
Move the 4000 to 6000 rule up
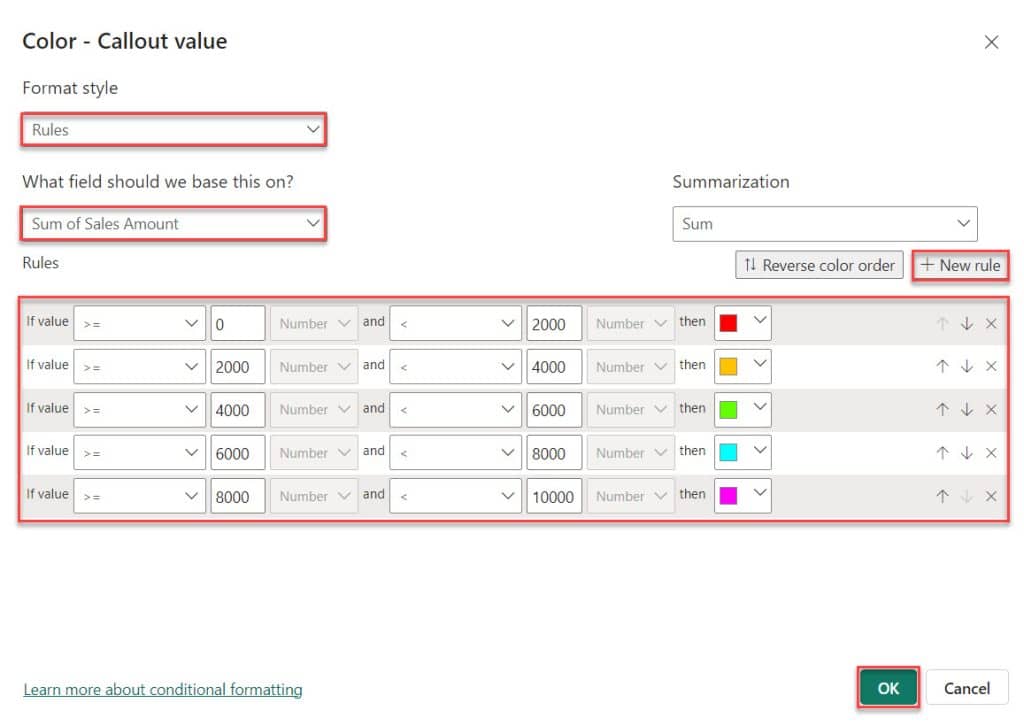click(942, 409)
